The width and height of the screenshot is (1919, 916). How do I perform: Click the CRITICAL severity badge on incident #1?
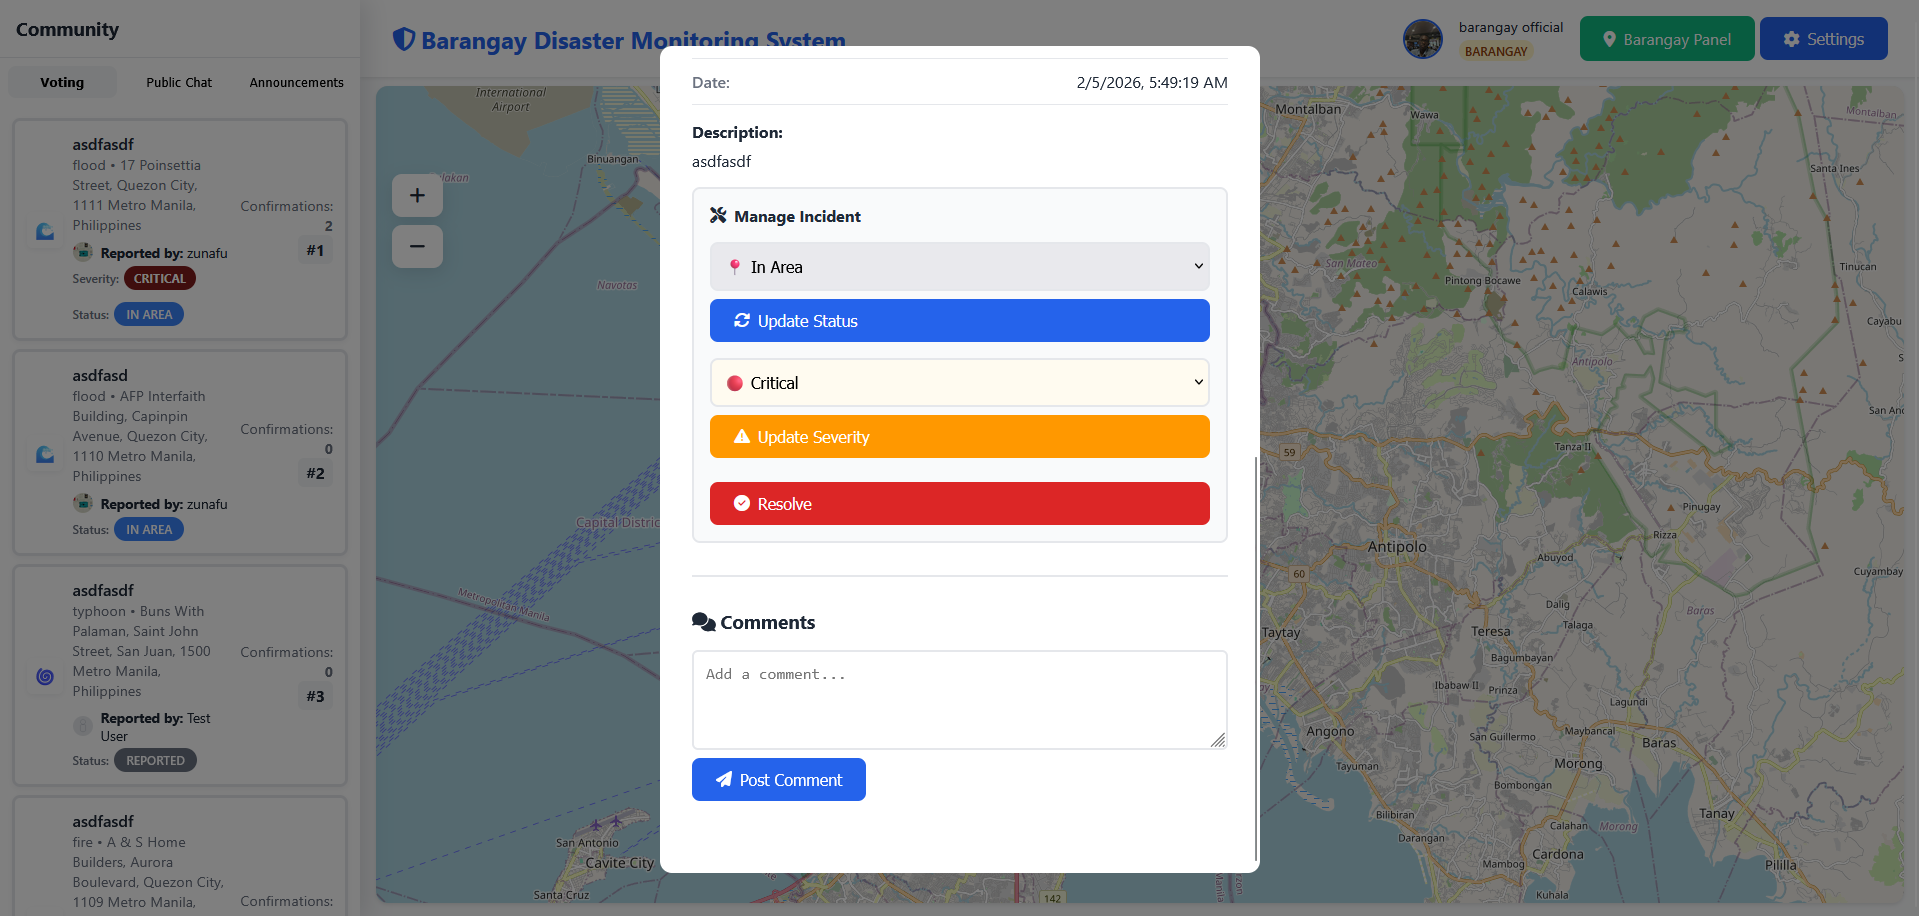pyautogui.click(x=160, y=279)
